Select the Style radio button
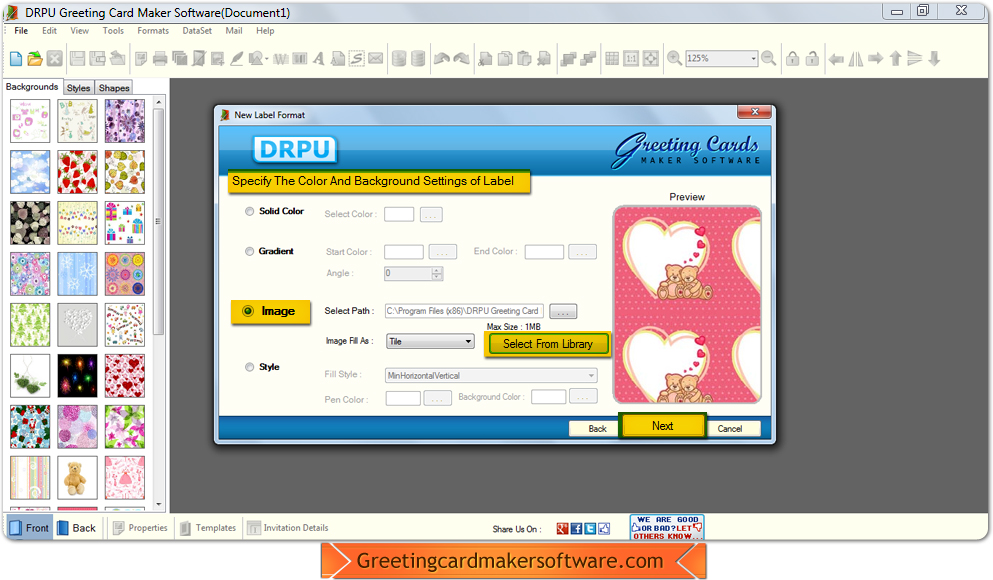Image resolution: width=993 pixels, height=580 pixels. [x=250, y=367]
